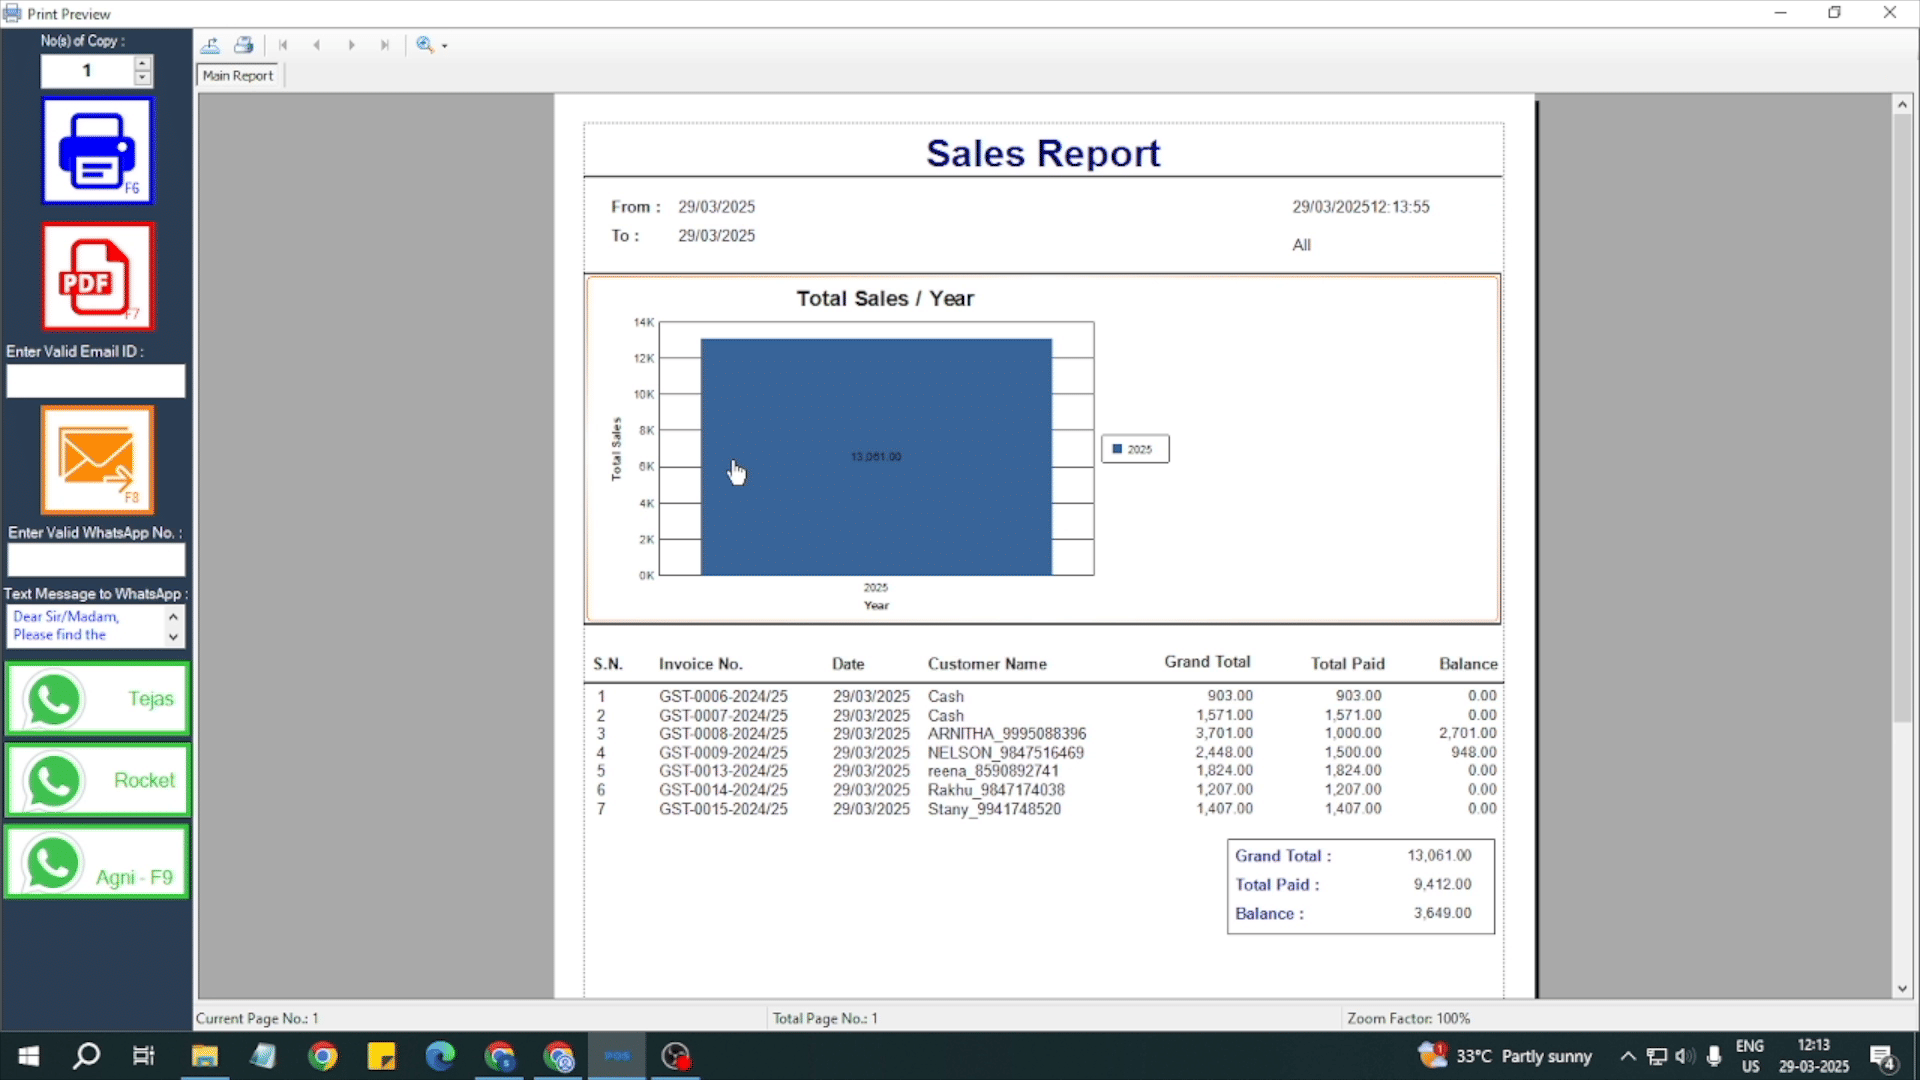Screen dimensions: 1920x1080
Task: Open the zoom level dropdown arrow
Action: tap(445, 46)
